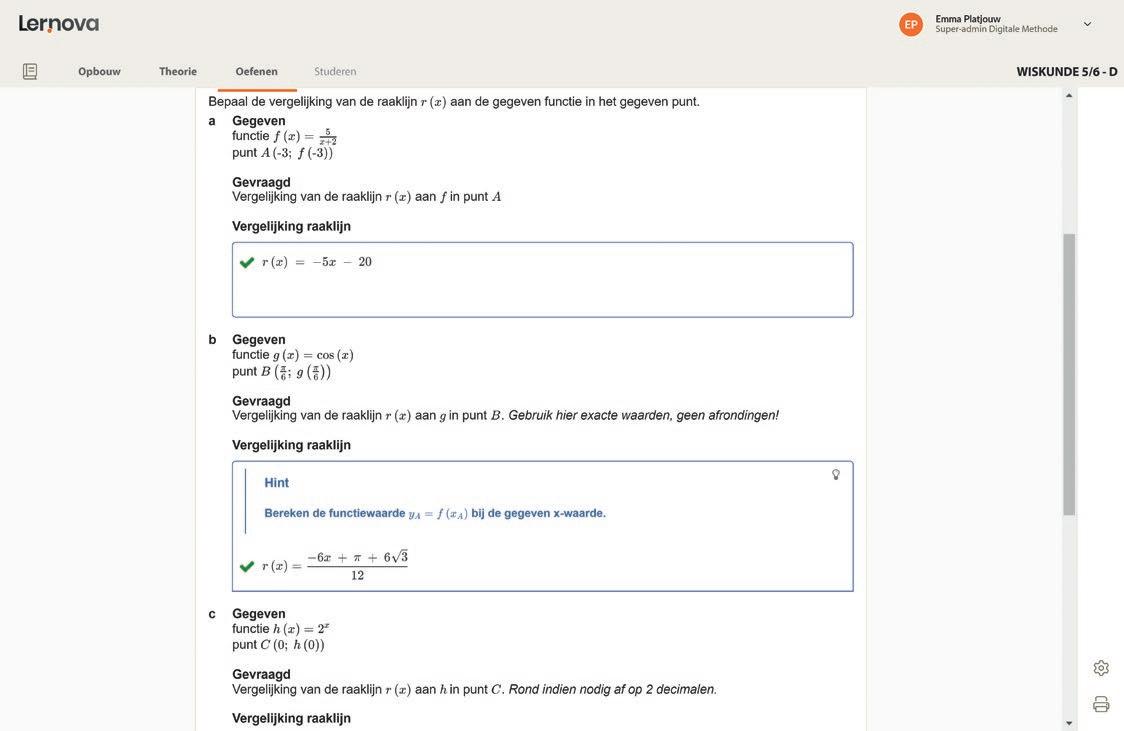This screenshot has height=731, width=1124.
Task: Click the scrollbar down arrow
Action: click(x=1069, y=723)
